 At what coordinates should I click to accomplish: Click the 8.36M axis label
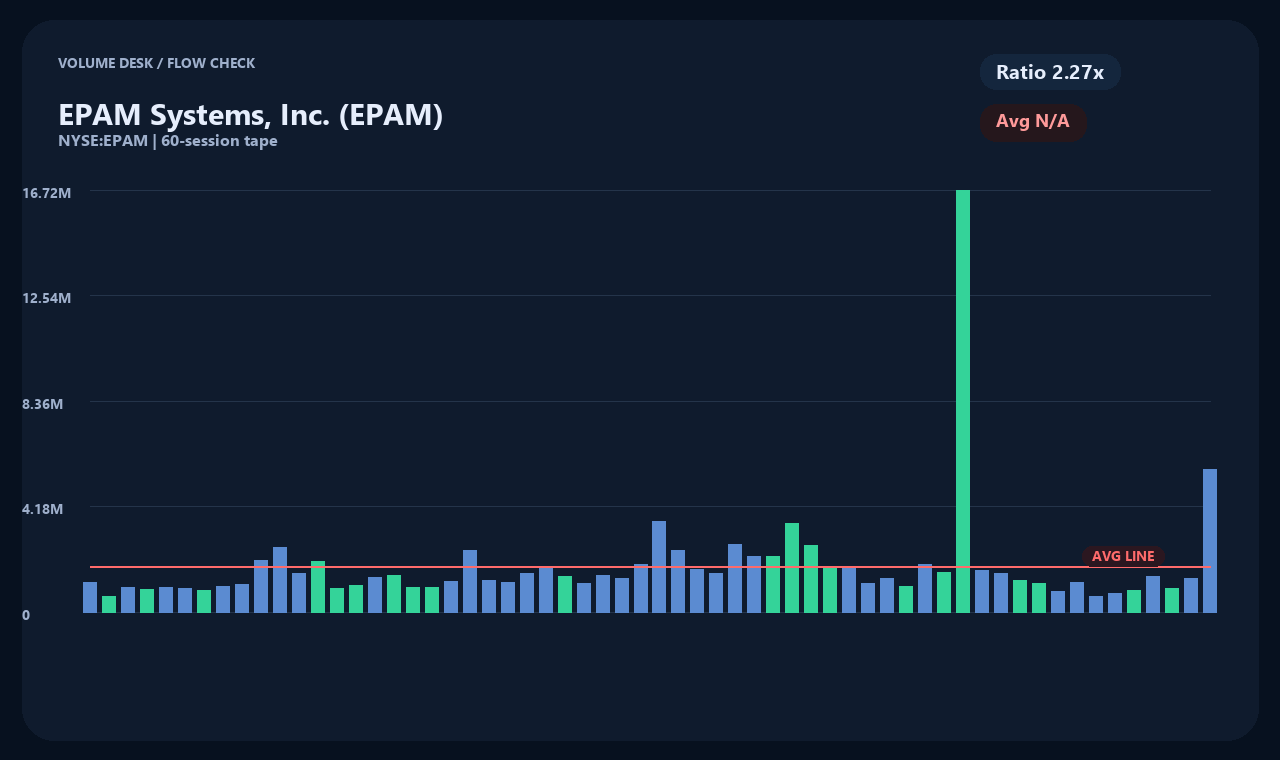pyautogui.click(x=43, y=404)
